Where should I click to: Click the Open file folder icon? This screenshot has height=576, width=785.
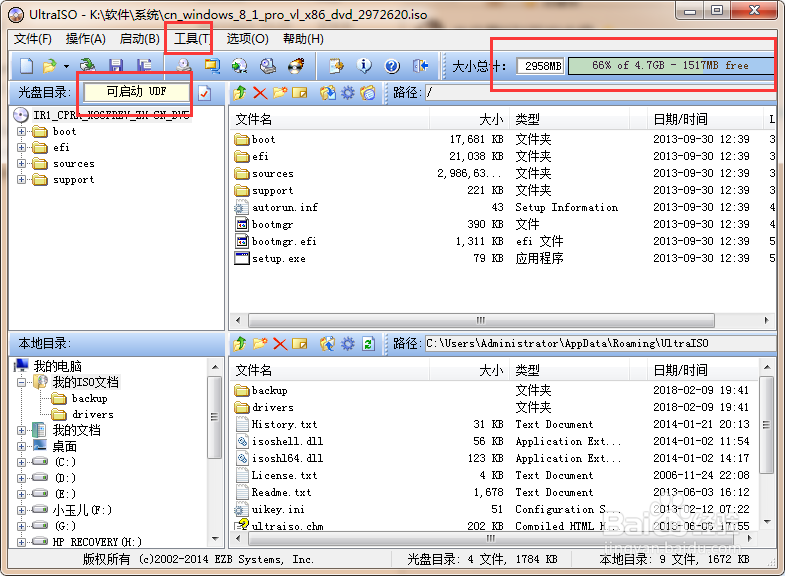50,66
